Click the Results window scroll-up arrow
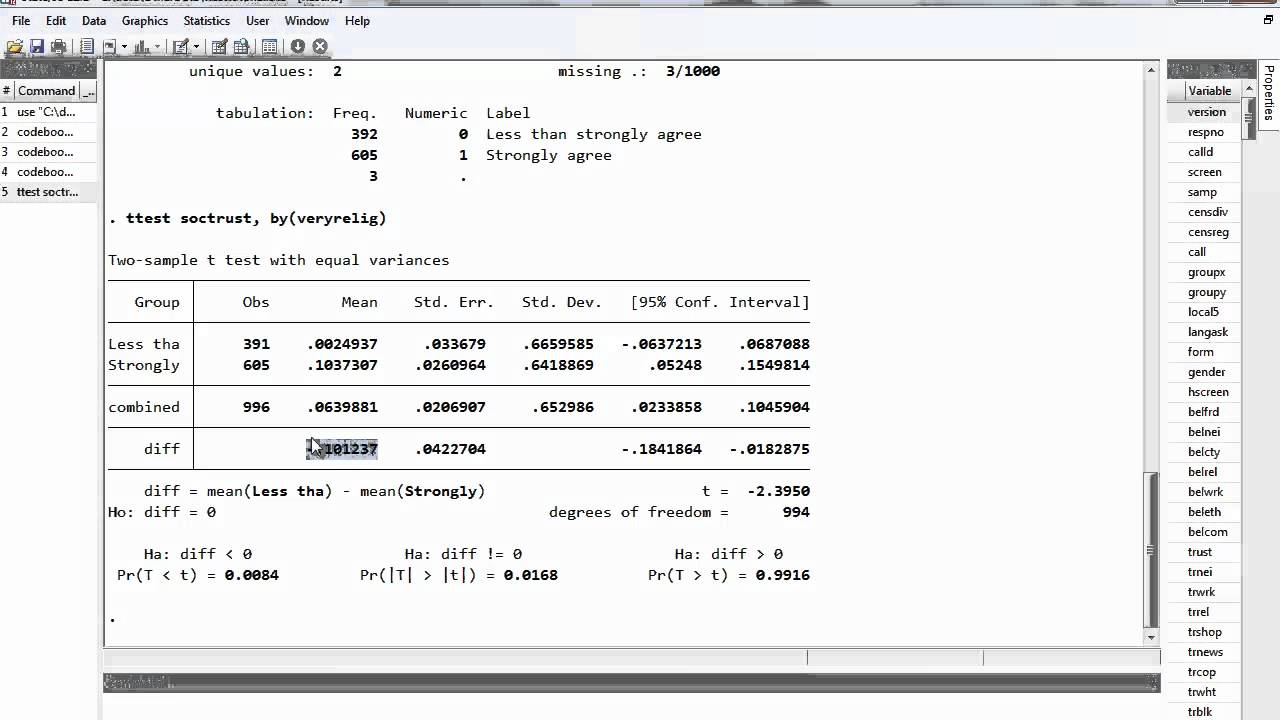Image resolution: width=1280 pixels, height=720 pixels. (x=1151, y=70)
